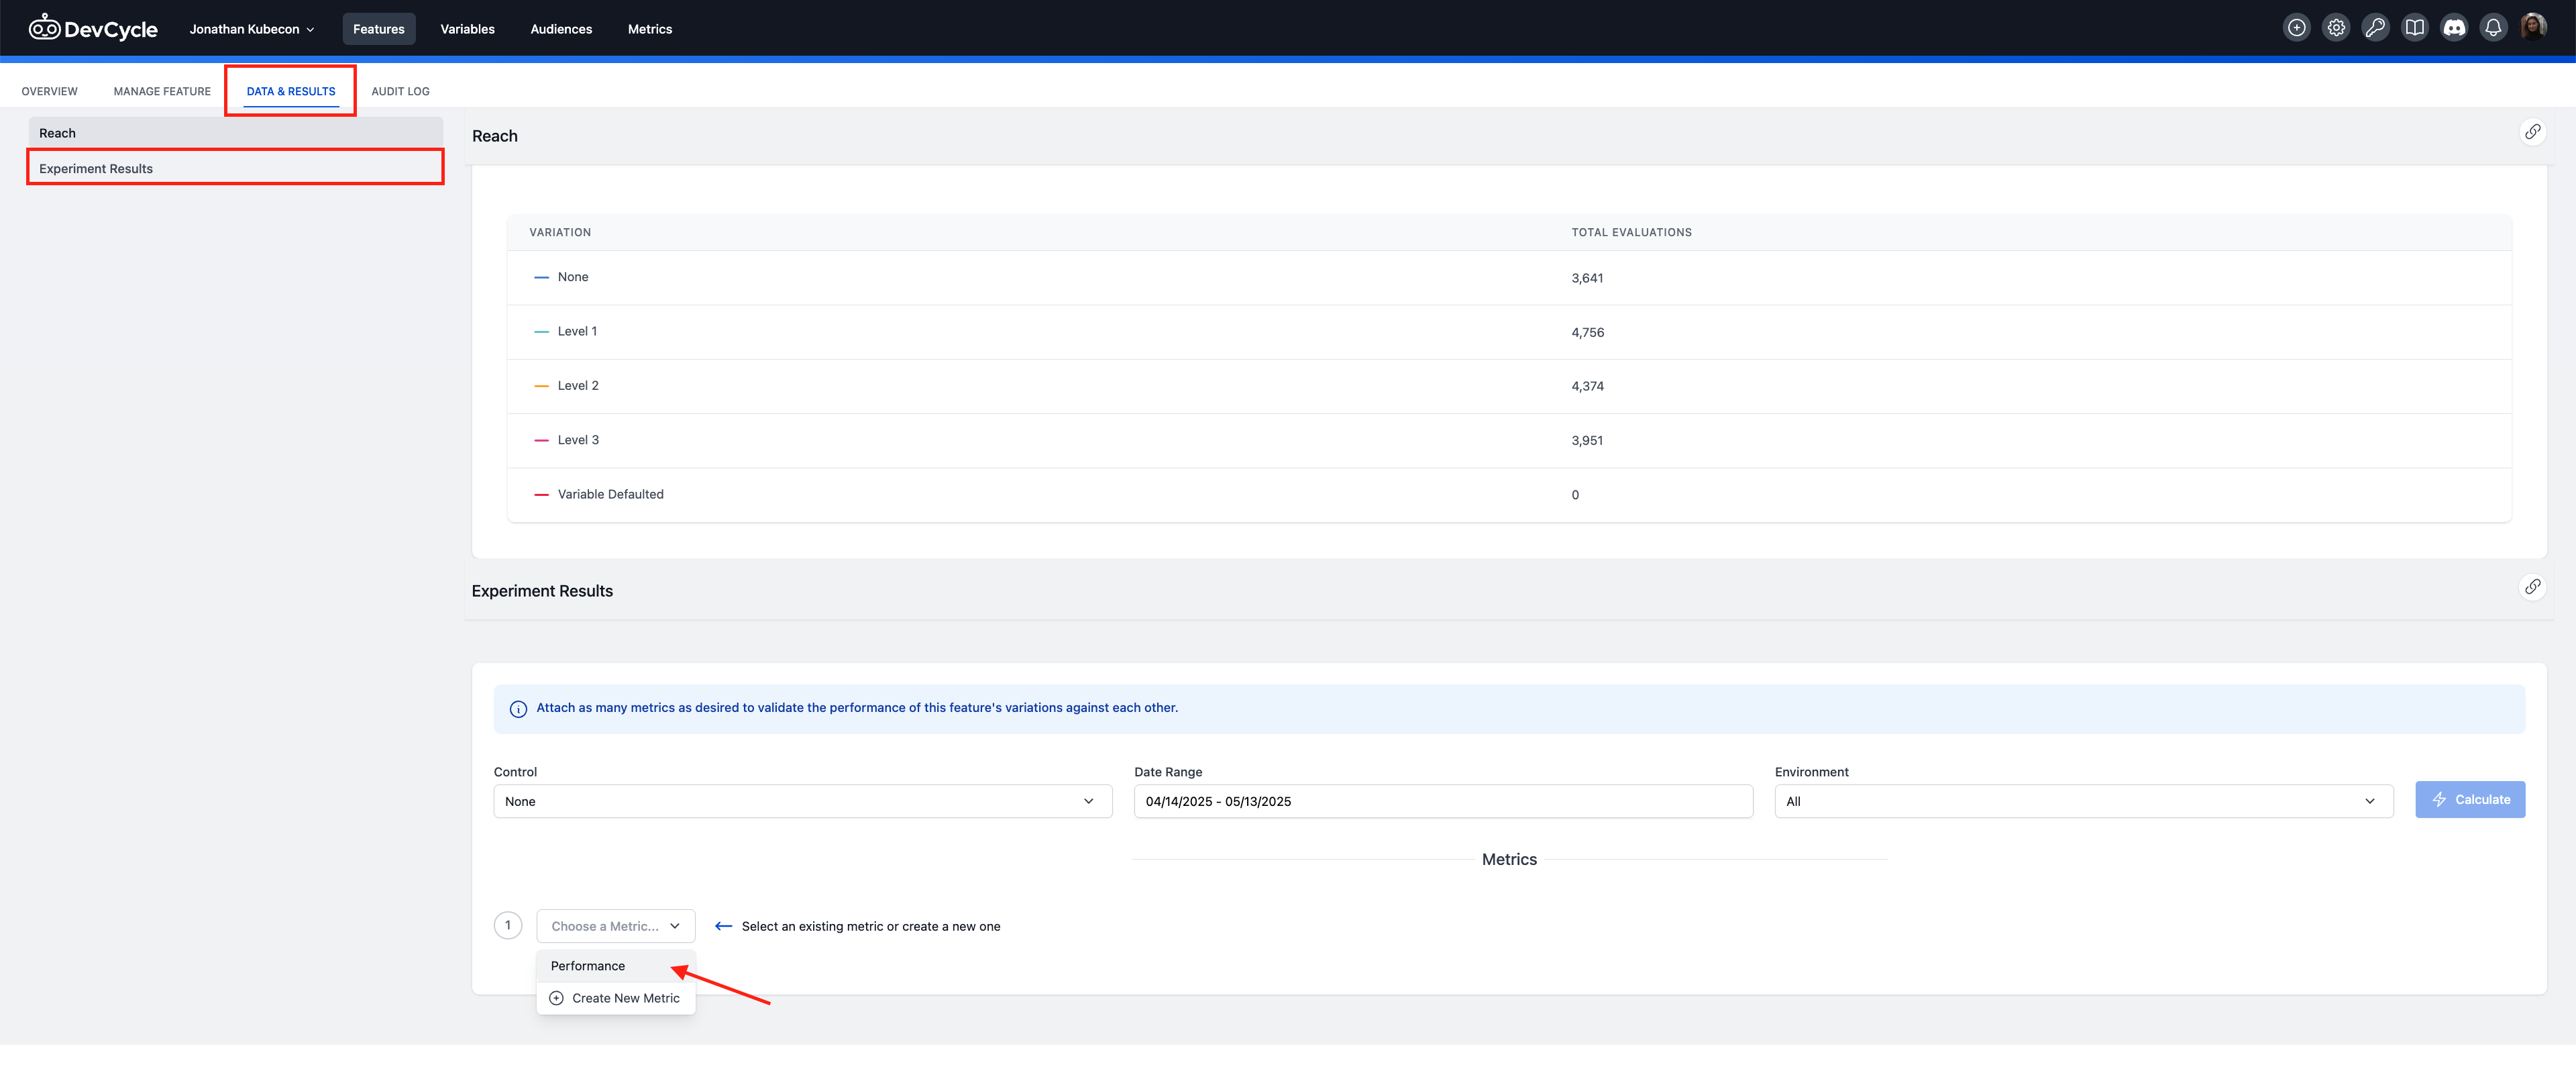Viewport: 2576px width, 1075px height.
Task: Open the Choose a Metric dropdown
Action: (x=615, y=925)
